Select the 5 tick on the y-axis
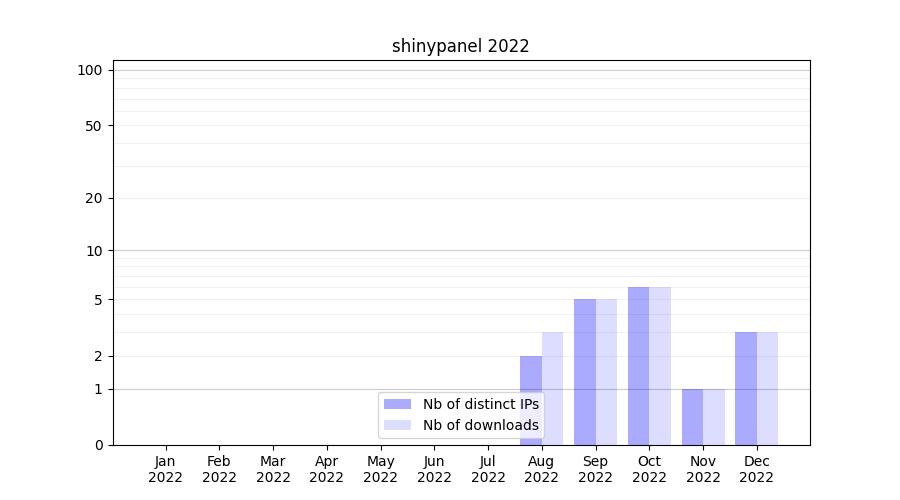The image size is (900, 500). 98,300
